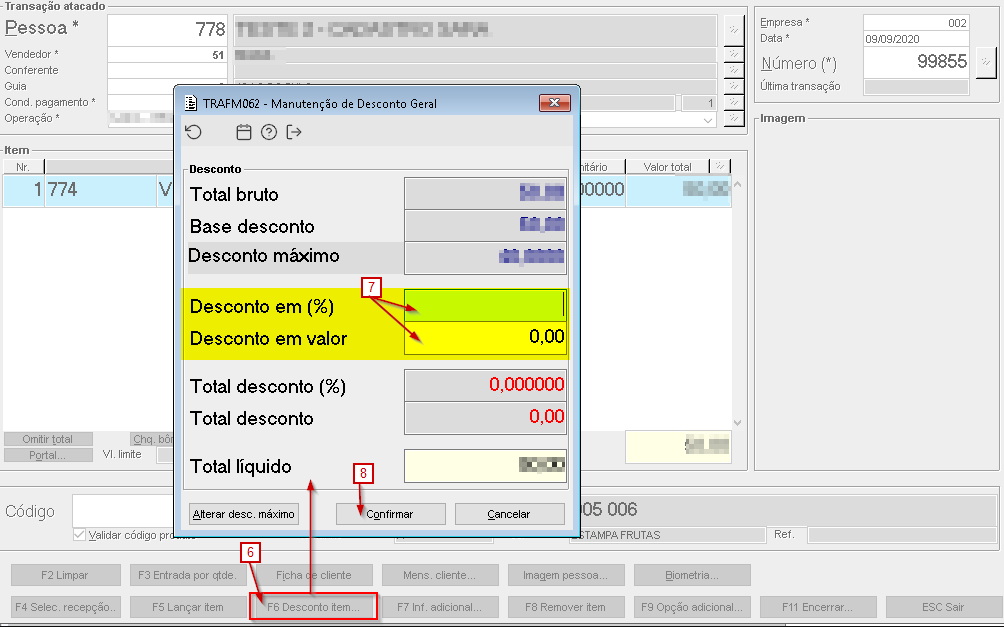
Task: Click the scroll down arrow of item grid
Action: pyautogui.click(x=737, y=423)
